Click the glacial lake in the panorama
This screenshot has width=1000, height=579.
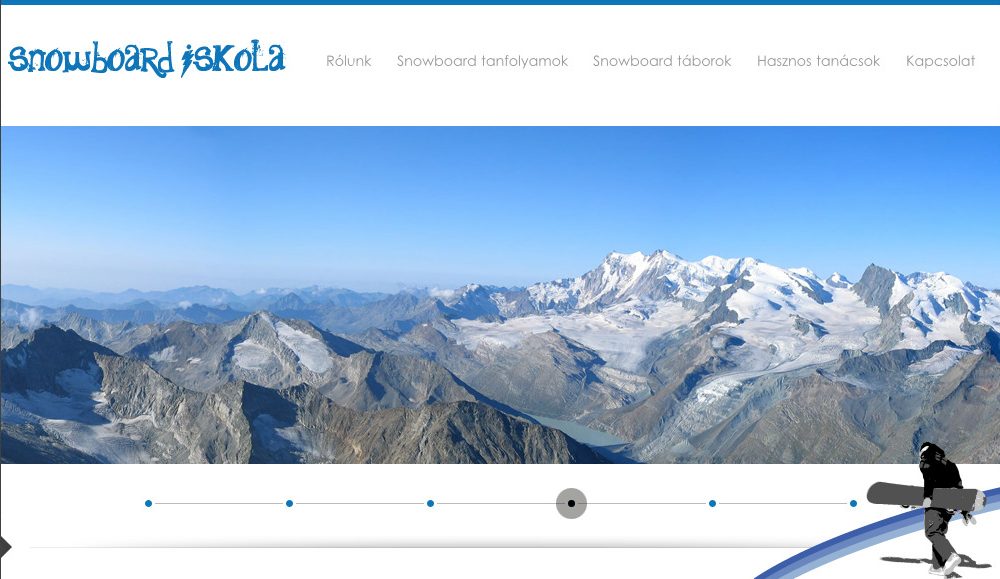[577, 432]
